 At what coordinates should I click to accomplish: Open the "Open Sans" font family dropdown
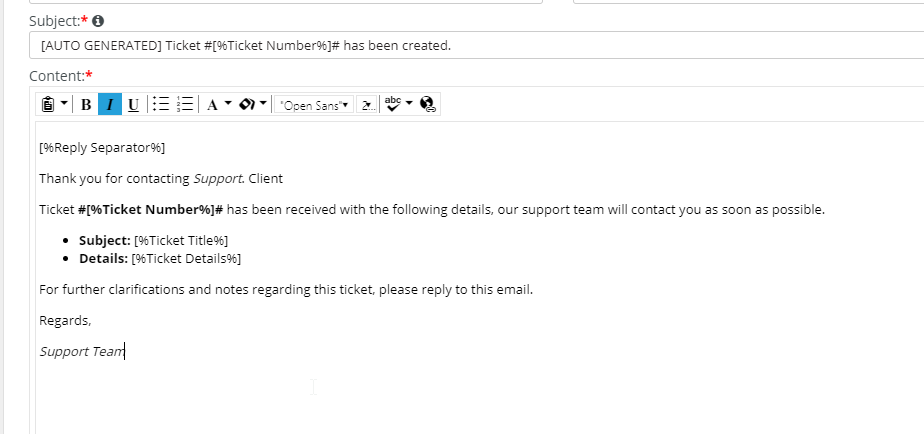point(314,105)
